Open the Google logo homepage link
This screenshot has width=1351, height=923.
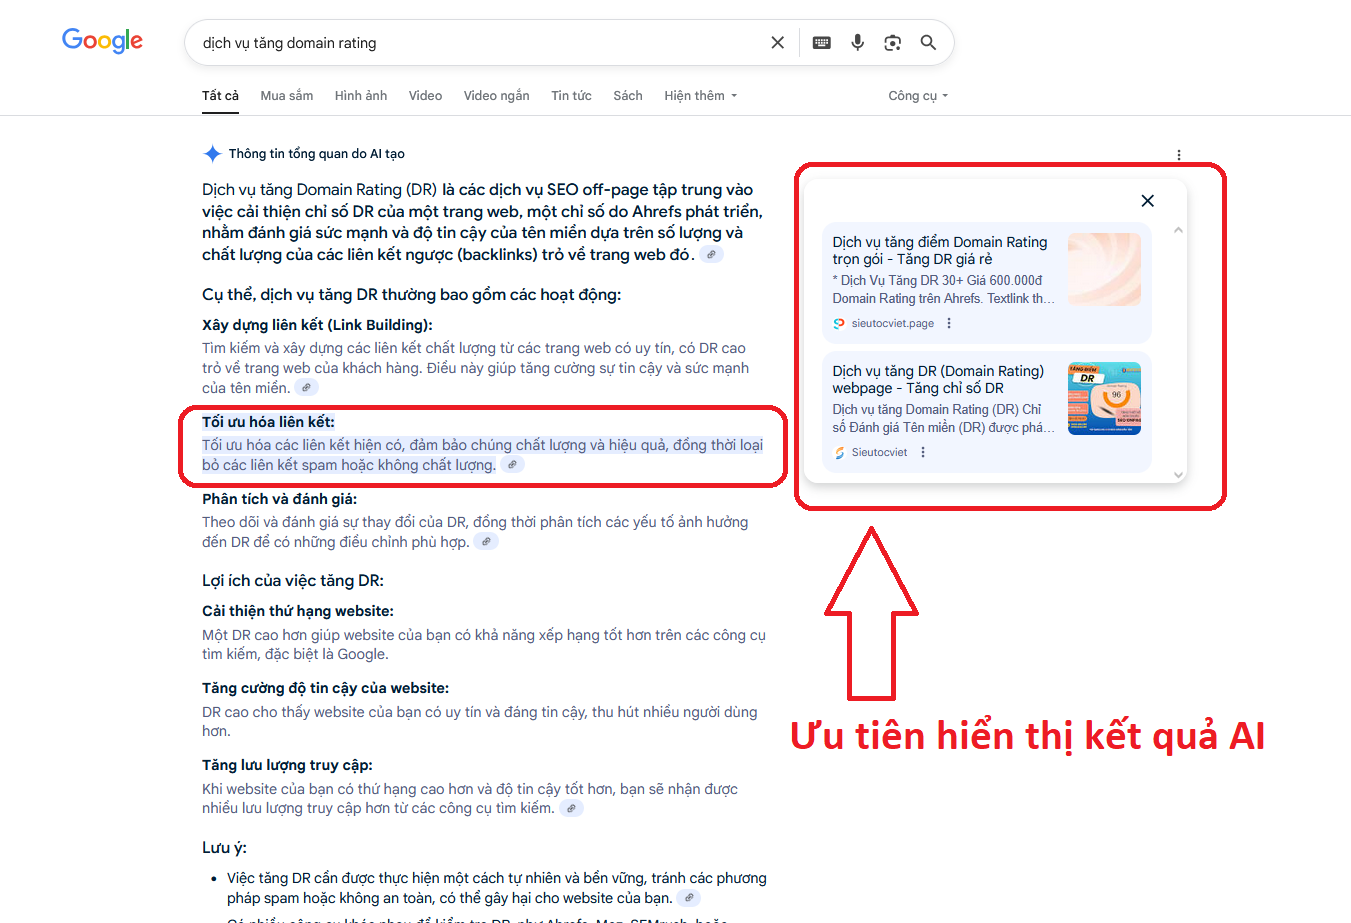(x=102, y=40)
